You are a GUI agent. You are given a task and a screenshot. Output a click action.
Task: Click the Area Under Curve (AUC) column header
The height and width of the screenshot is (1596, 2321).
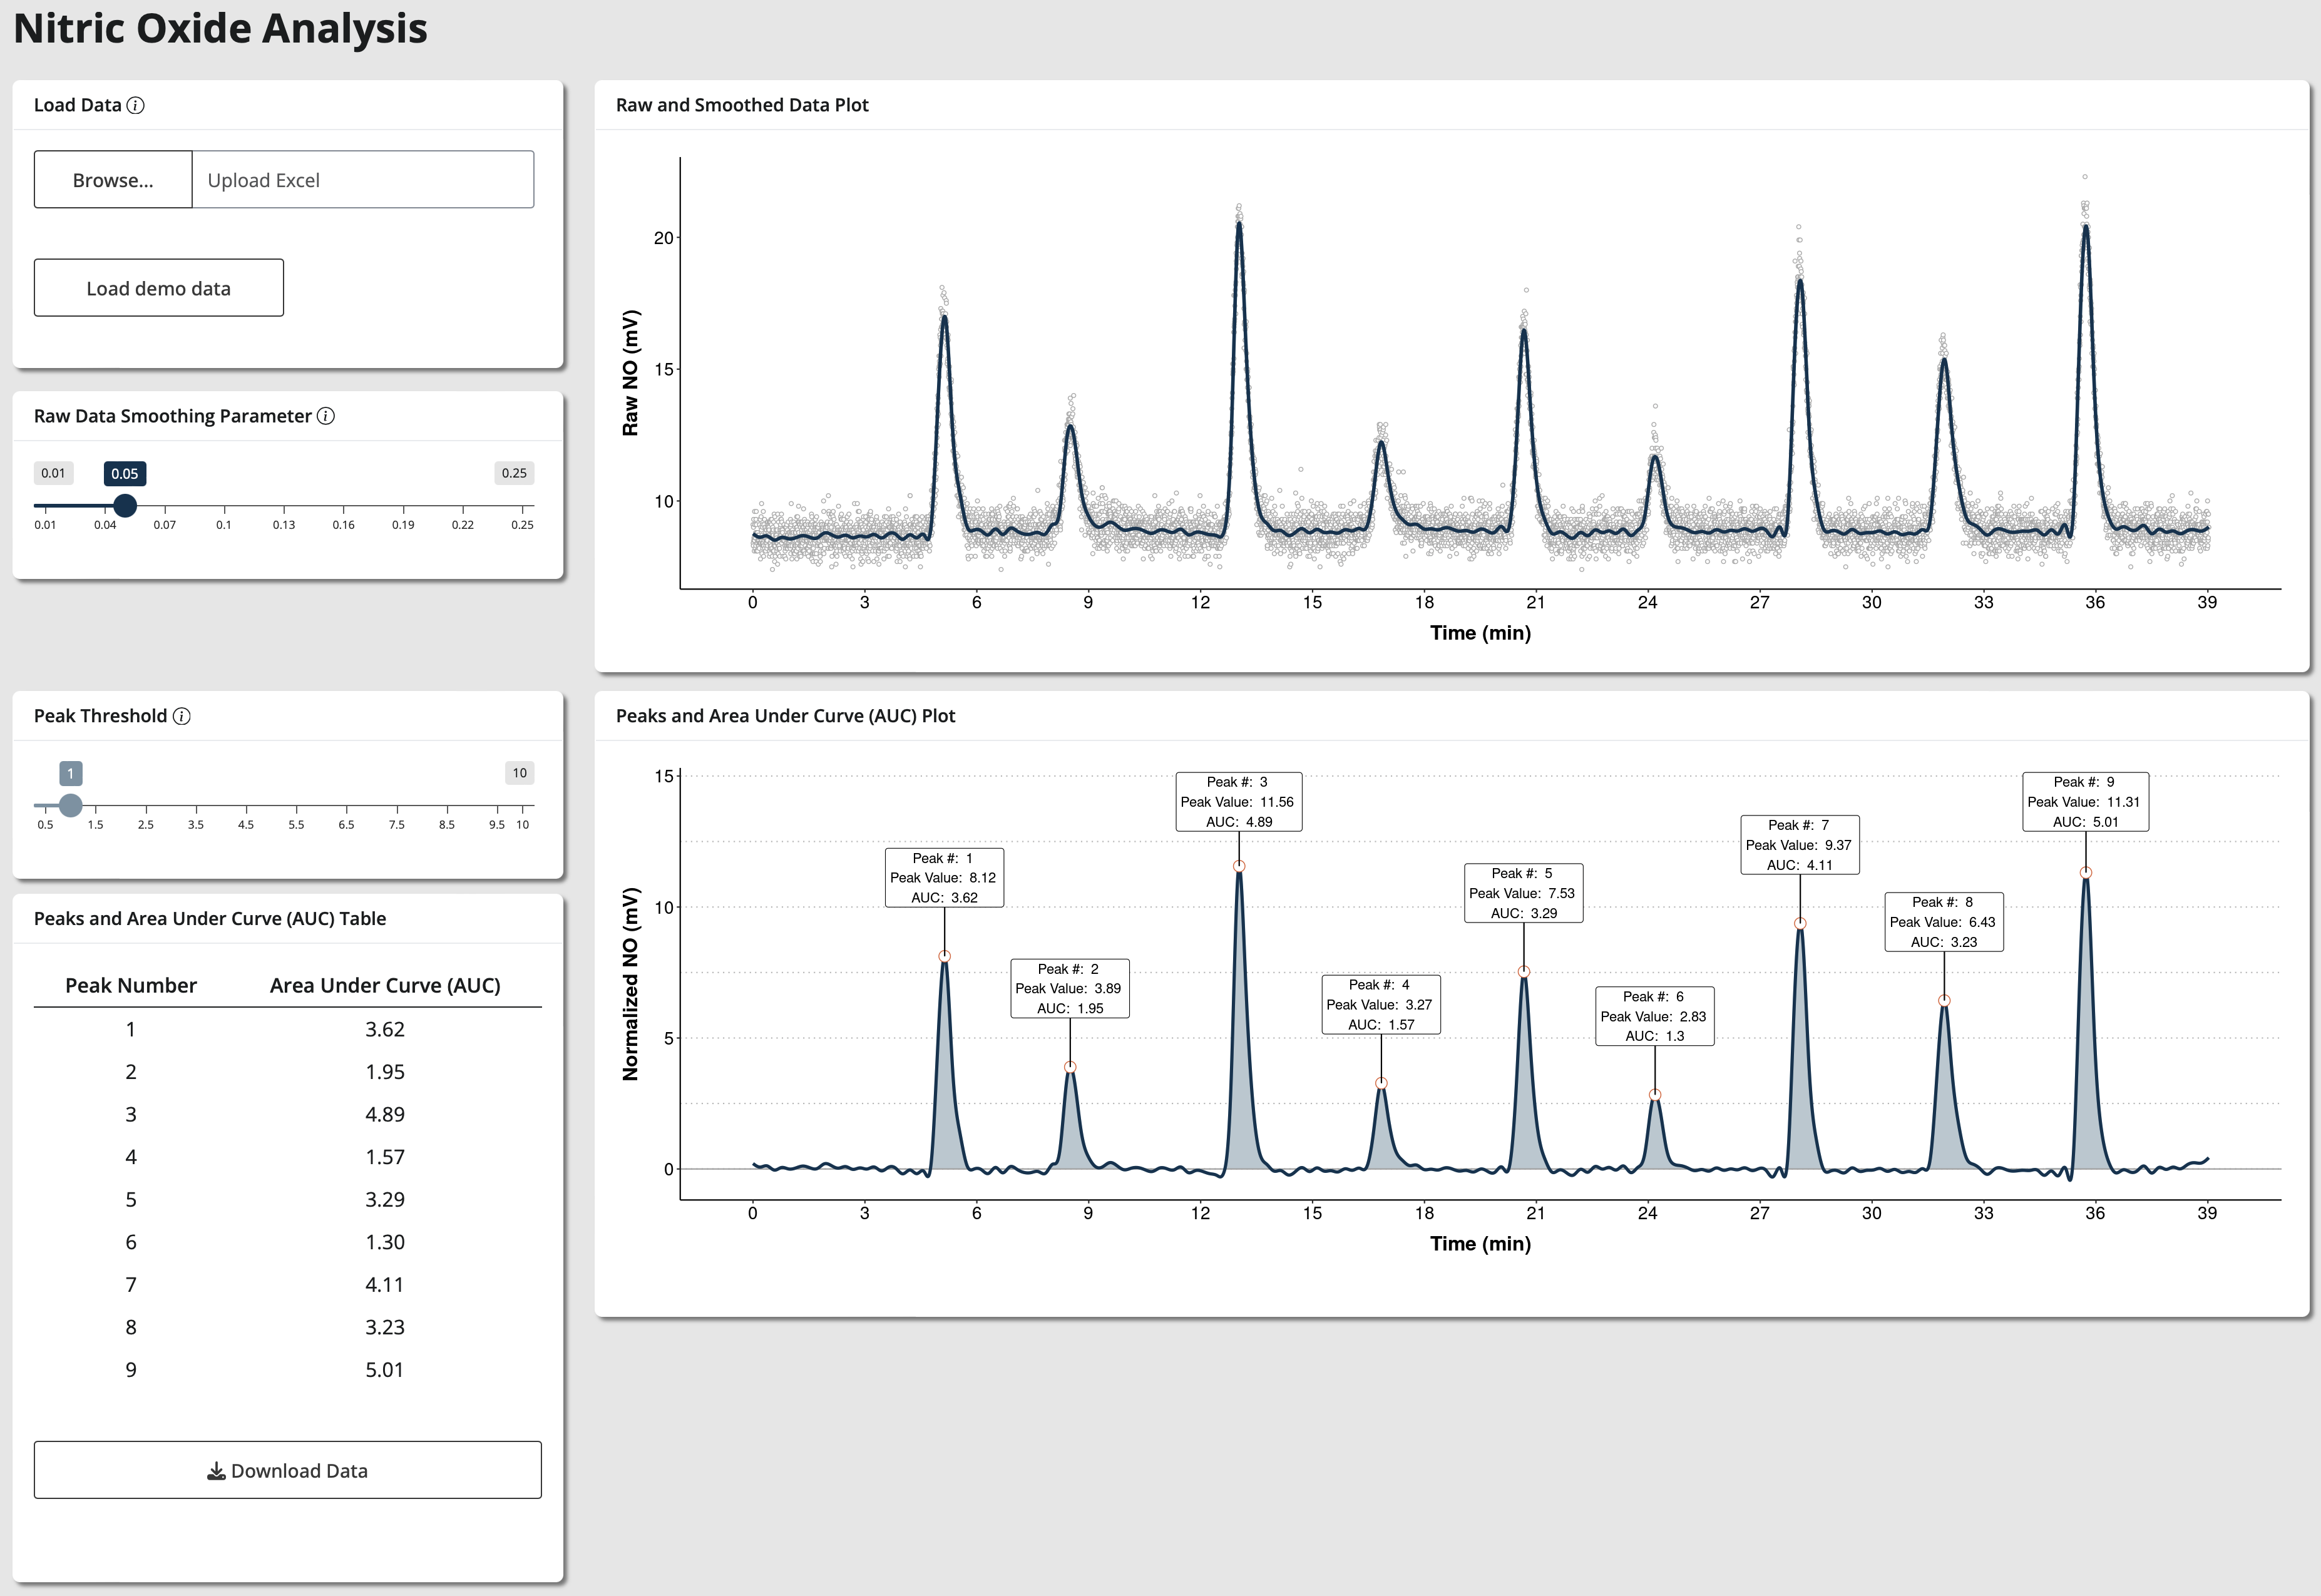385,985
